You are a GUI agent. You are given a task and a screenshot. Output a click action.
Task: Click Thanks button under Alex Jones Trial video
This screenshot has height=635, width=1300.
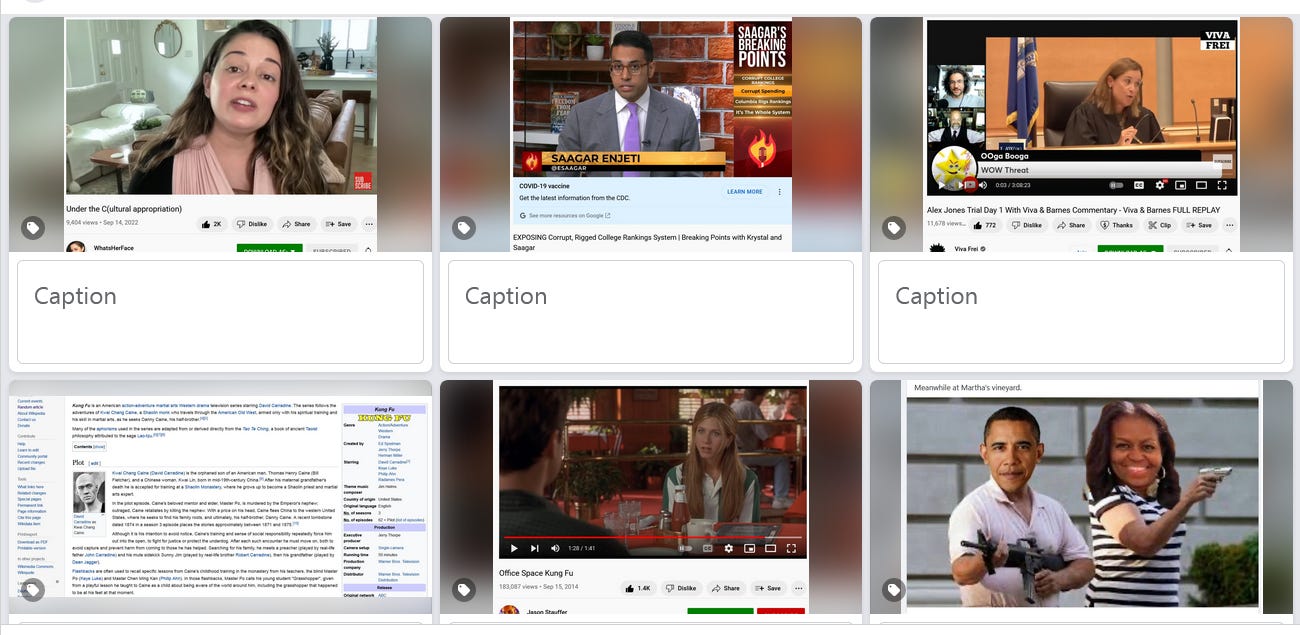[1117, 225]
